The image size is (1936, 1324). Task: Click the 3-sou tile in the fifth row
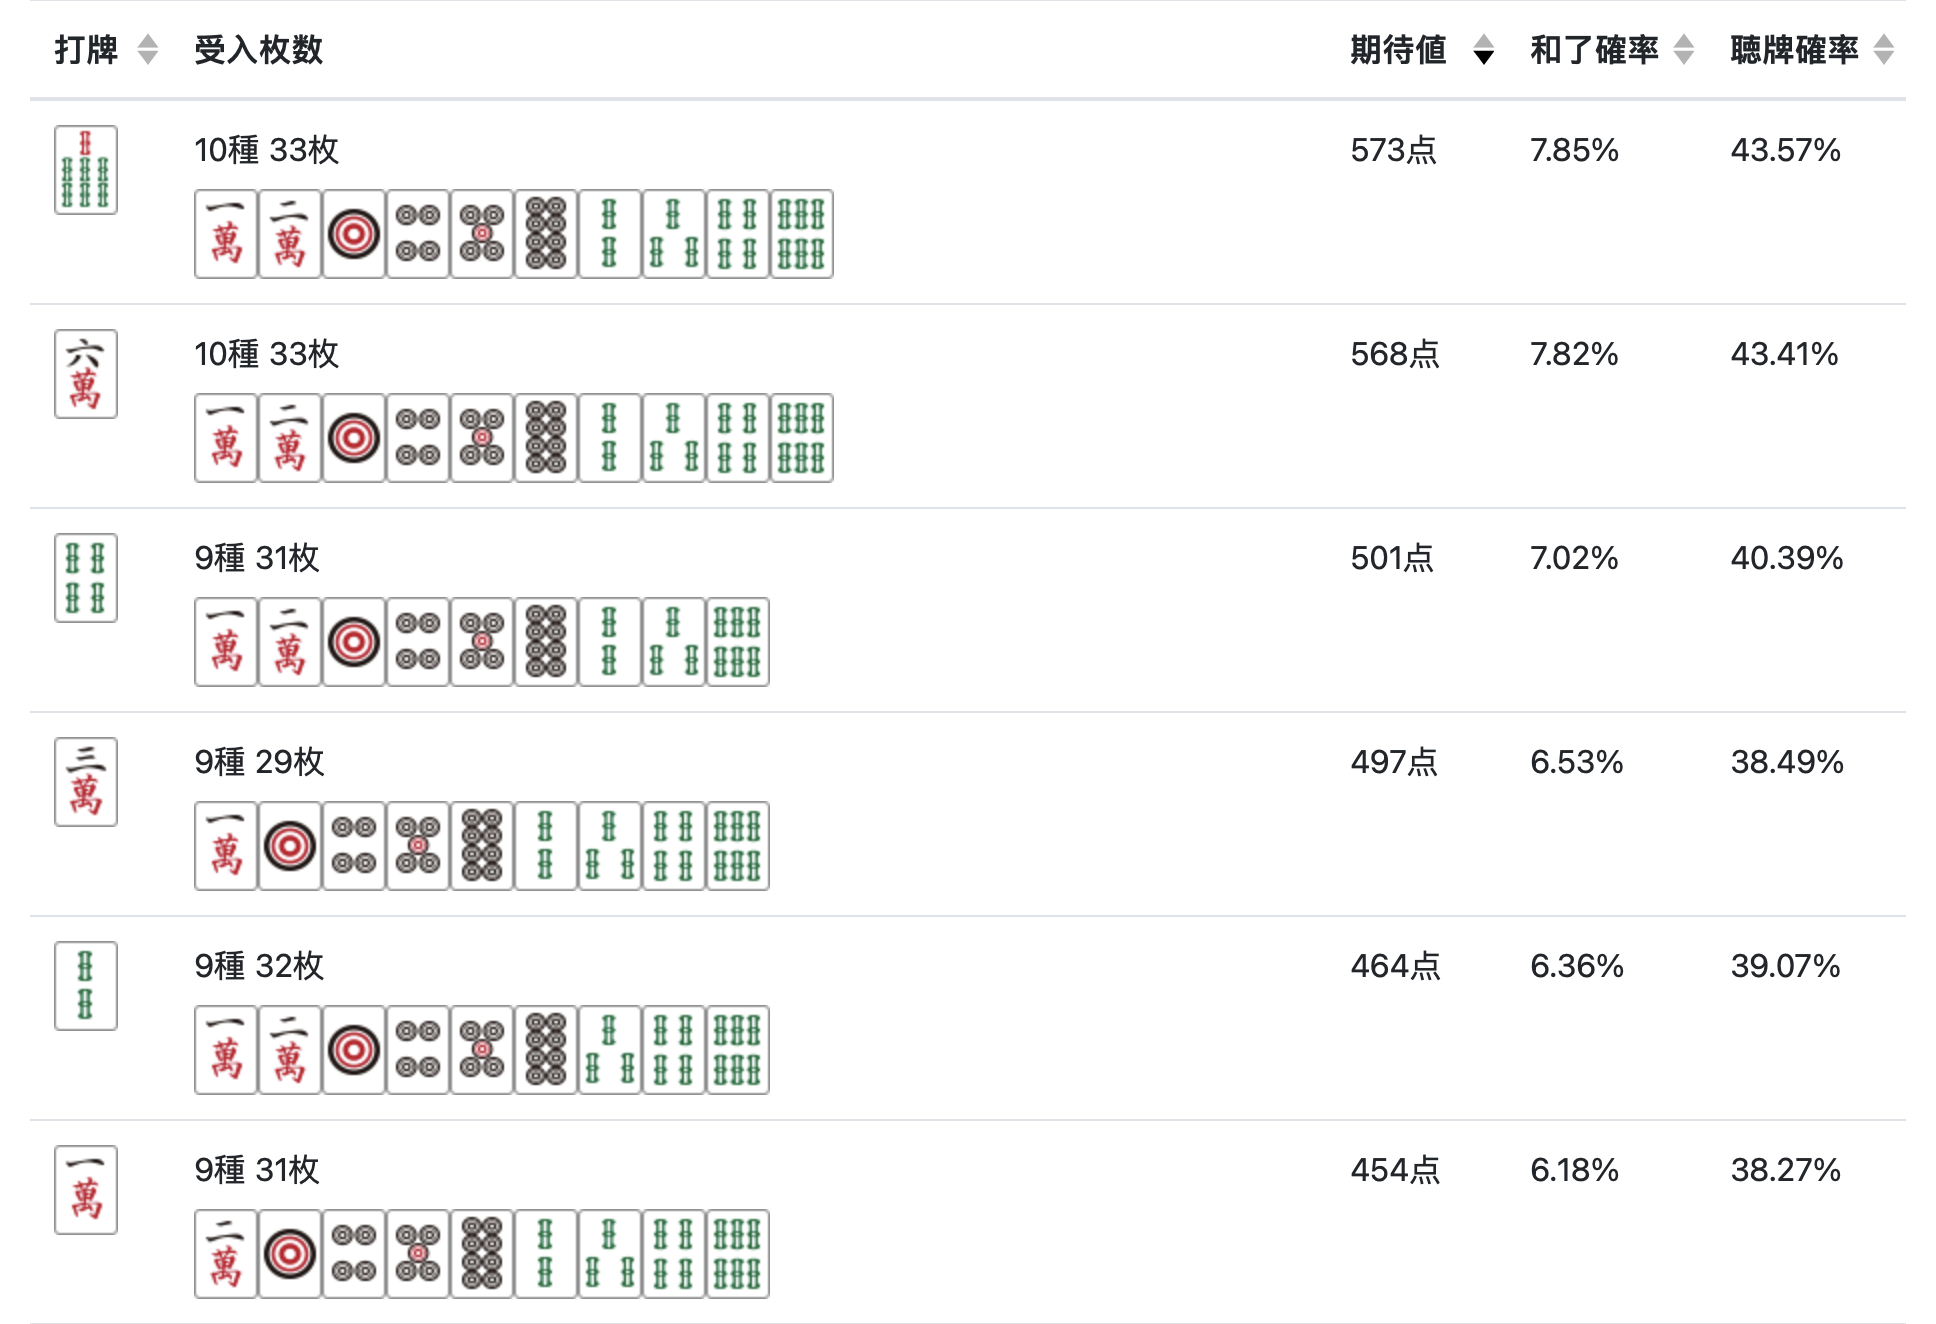pos(610,1050)
